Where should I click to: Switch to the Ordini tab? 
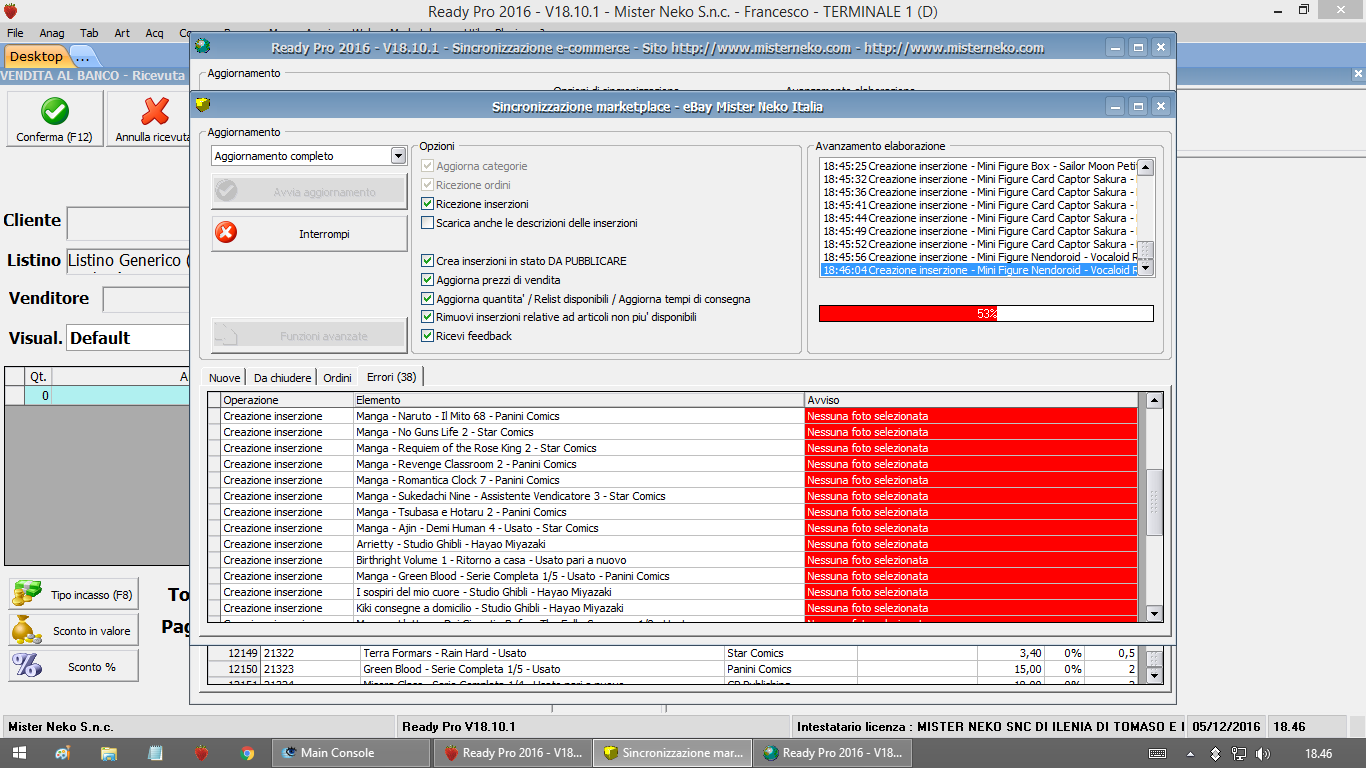(x=337, y=377)
